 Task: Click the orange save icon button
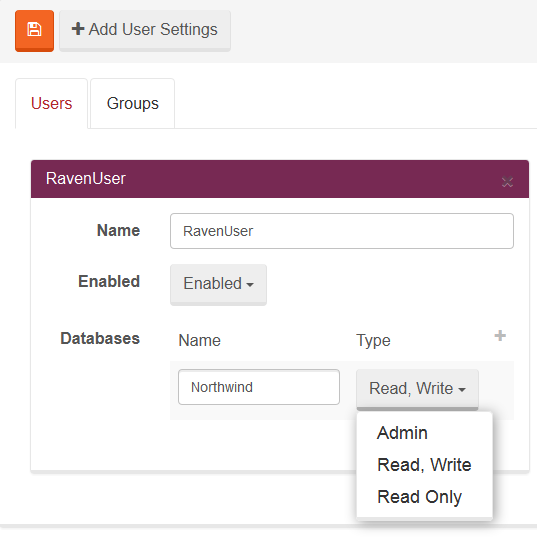coord(34,30)
